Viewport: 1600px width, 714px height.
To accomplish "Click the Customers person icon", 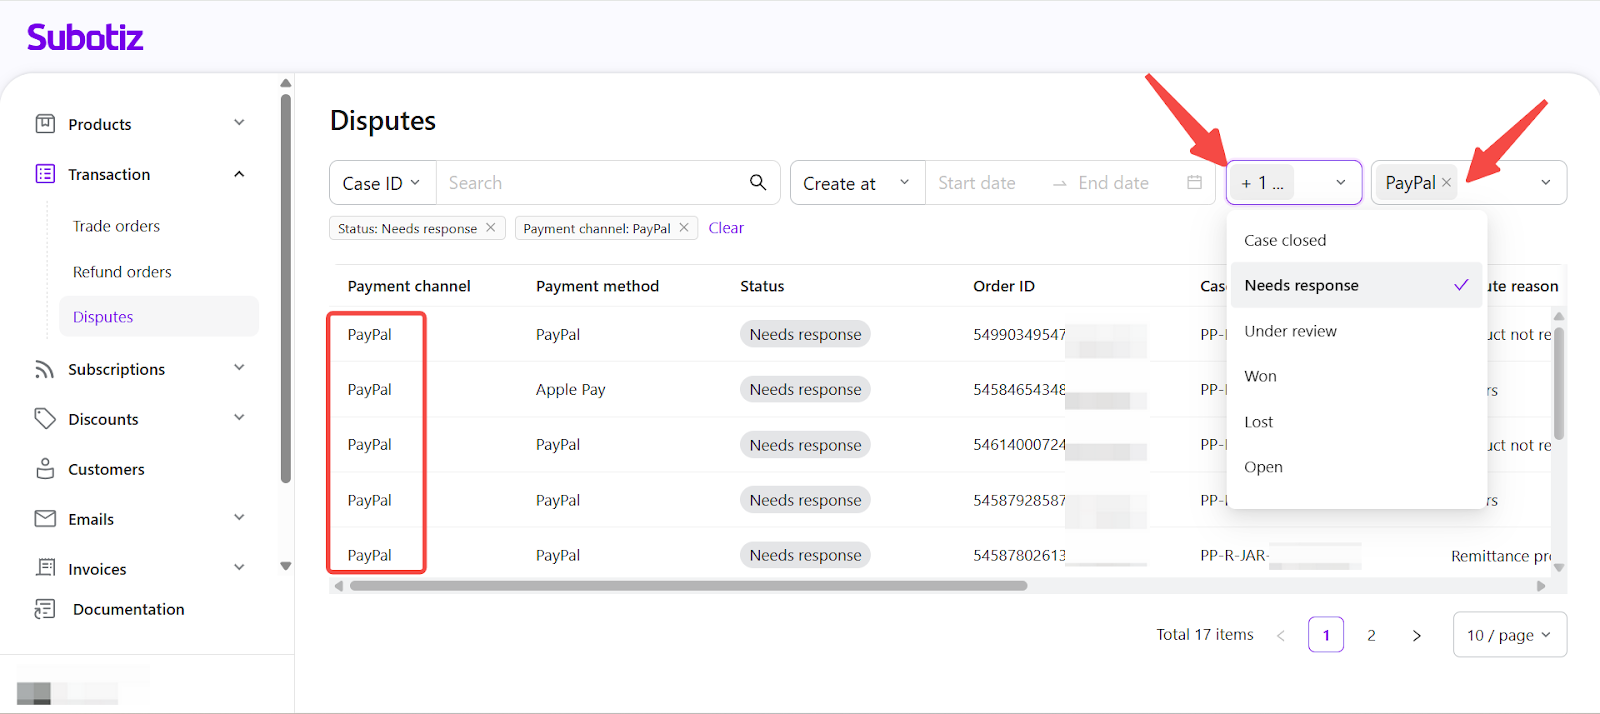I will [x=45, y=469].
